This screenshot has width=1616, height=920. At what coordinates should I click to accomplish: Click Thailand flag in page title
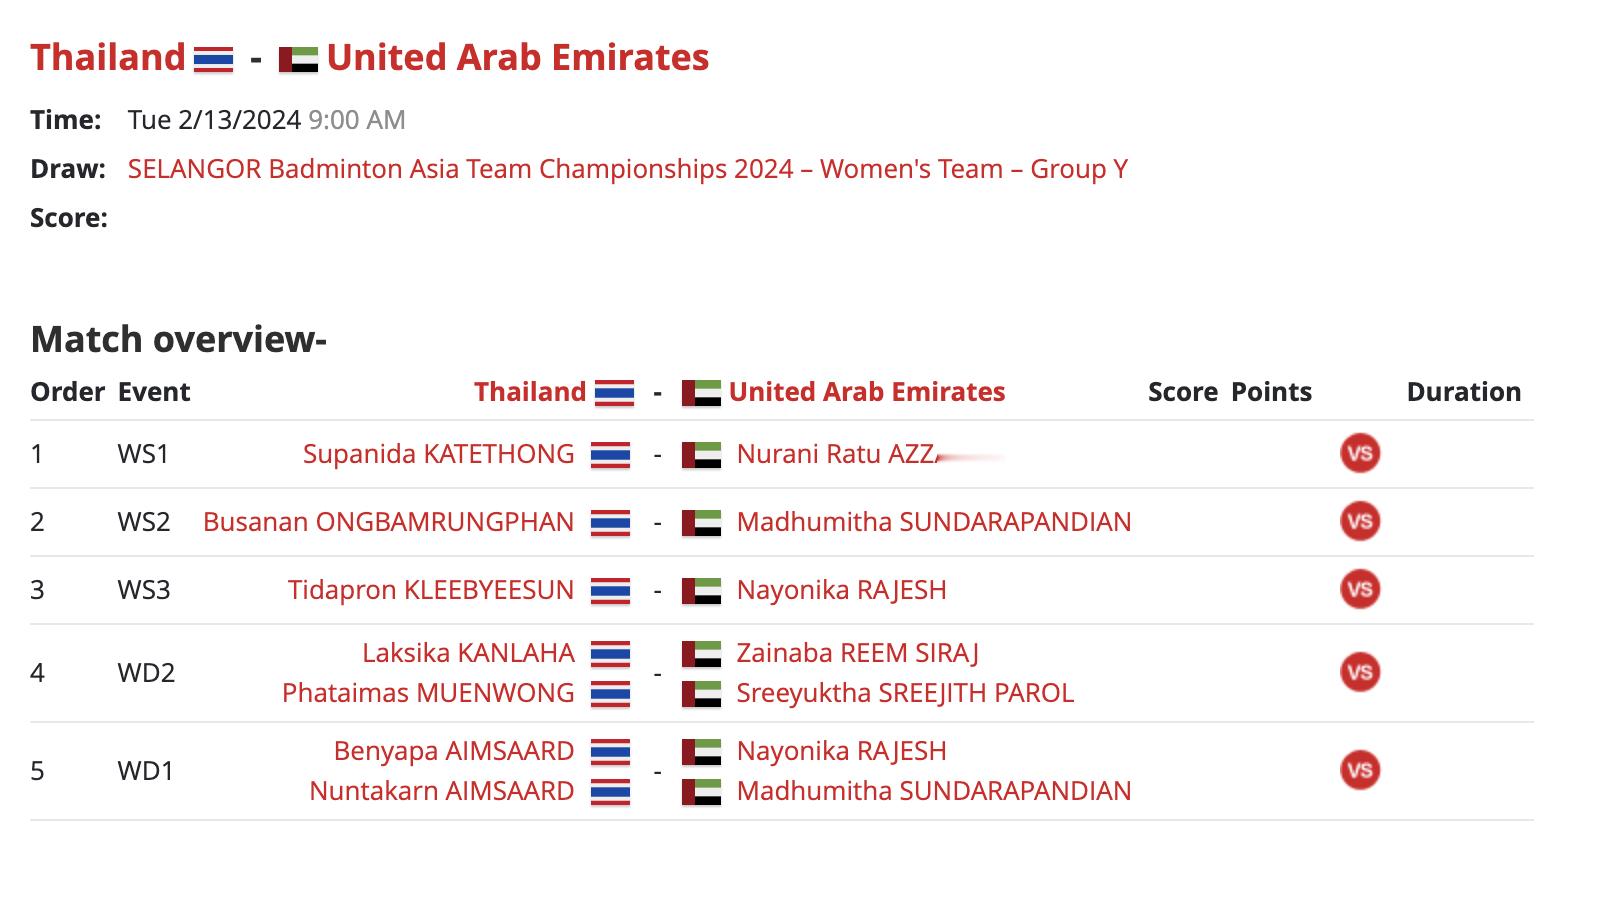coord(214,59)
